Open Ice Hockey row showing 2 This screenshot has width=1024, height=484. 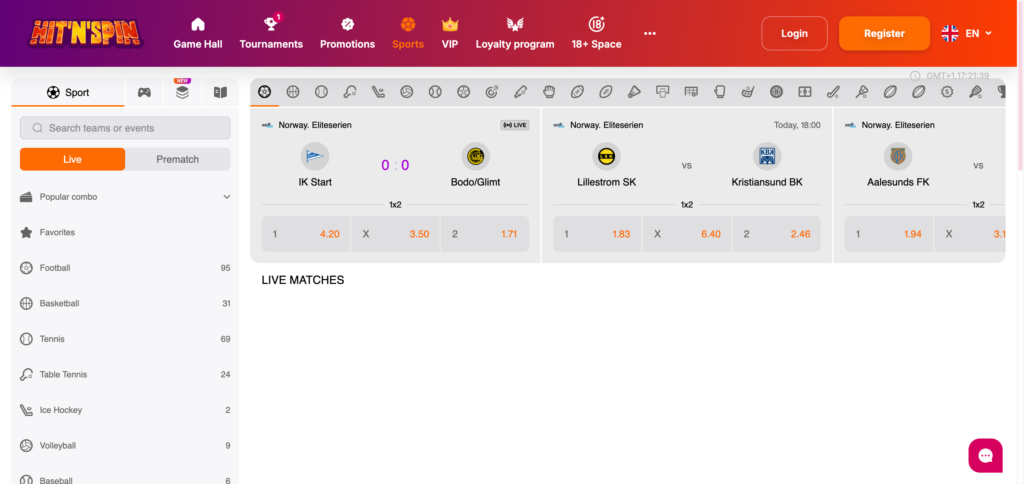click(x=125, y=410)
